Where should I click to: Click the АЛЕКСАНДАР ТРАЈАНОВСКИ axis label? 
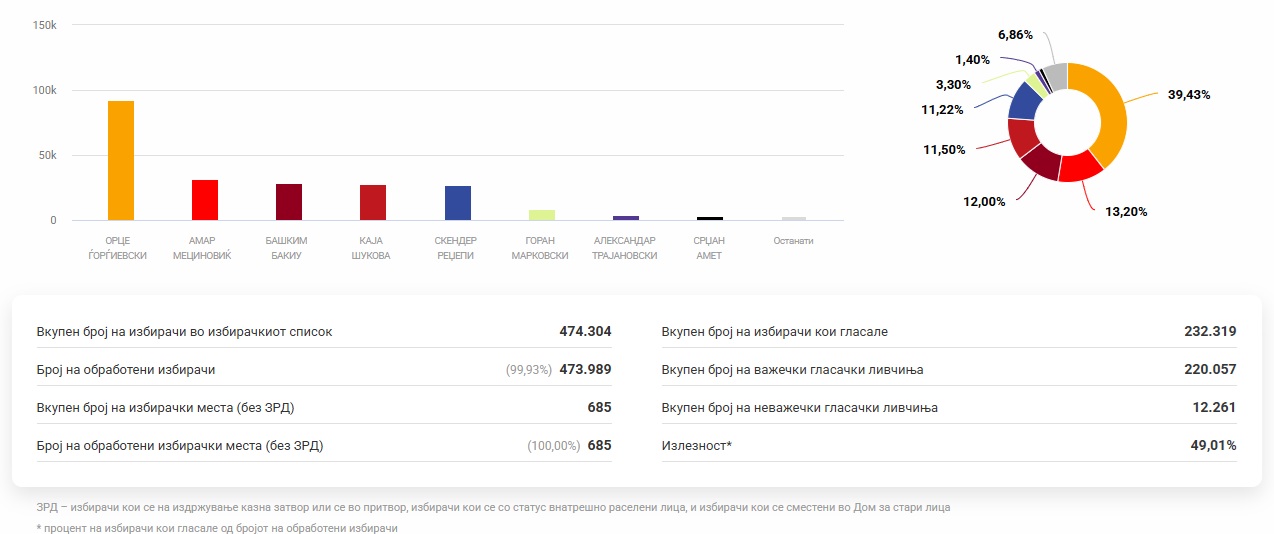tap(625, 248)
